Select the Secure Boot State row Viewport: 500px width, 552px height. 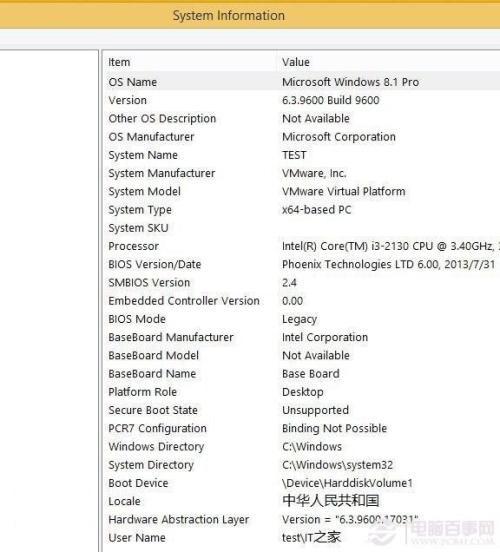(x=302, y=410)
